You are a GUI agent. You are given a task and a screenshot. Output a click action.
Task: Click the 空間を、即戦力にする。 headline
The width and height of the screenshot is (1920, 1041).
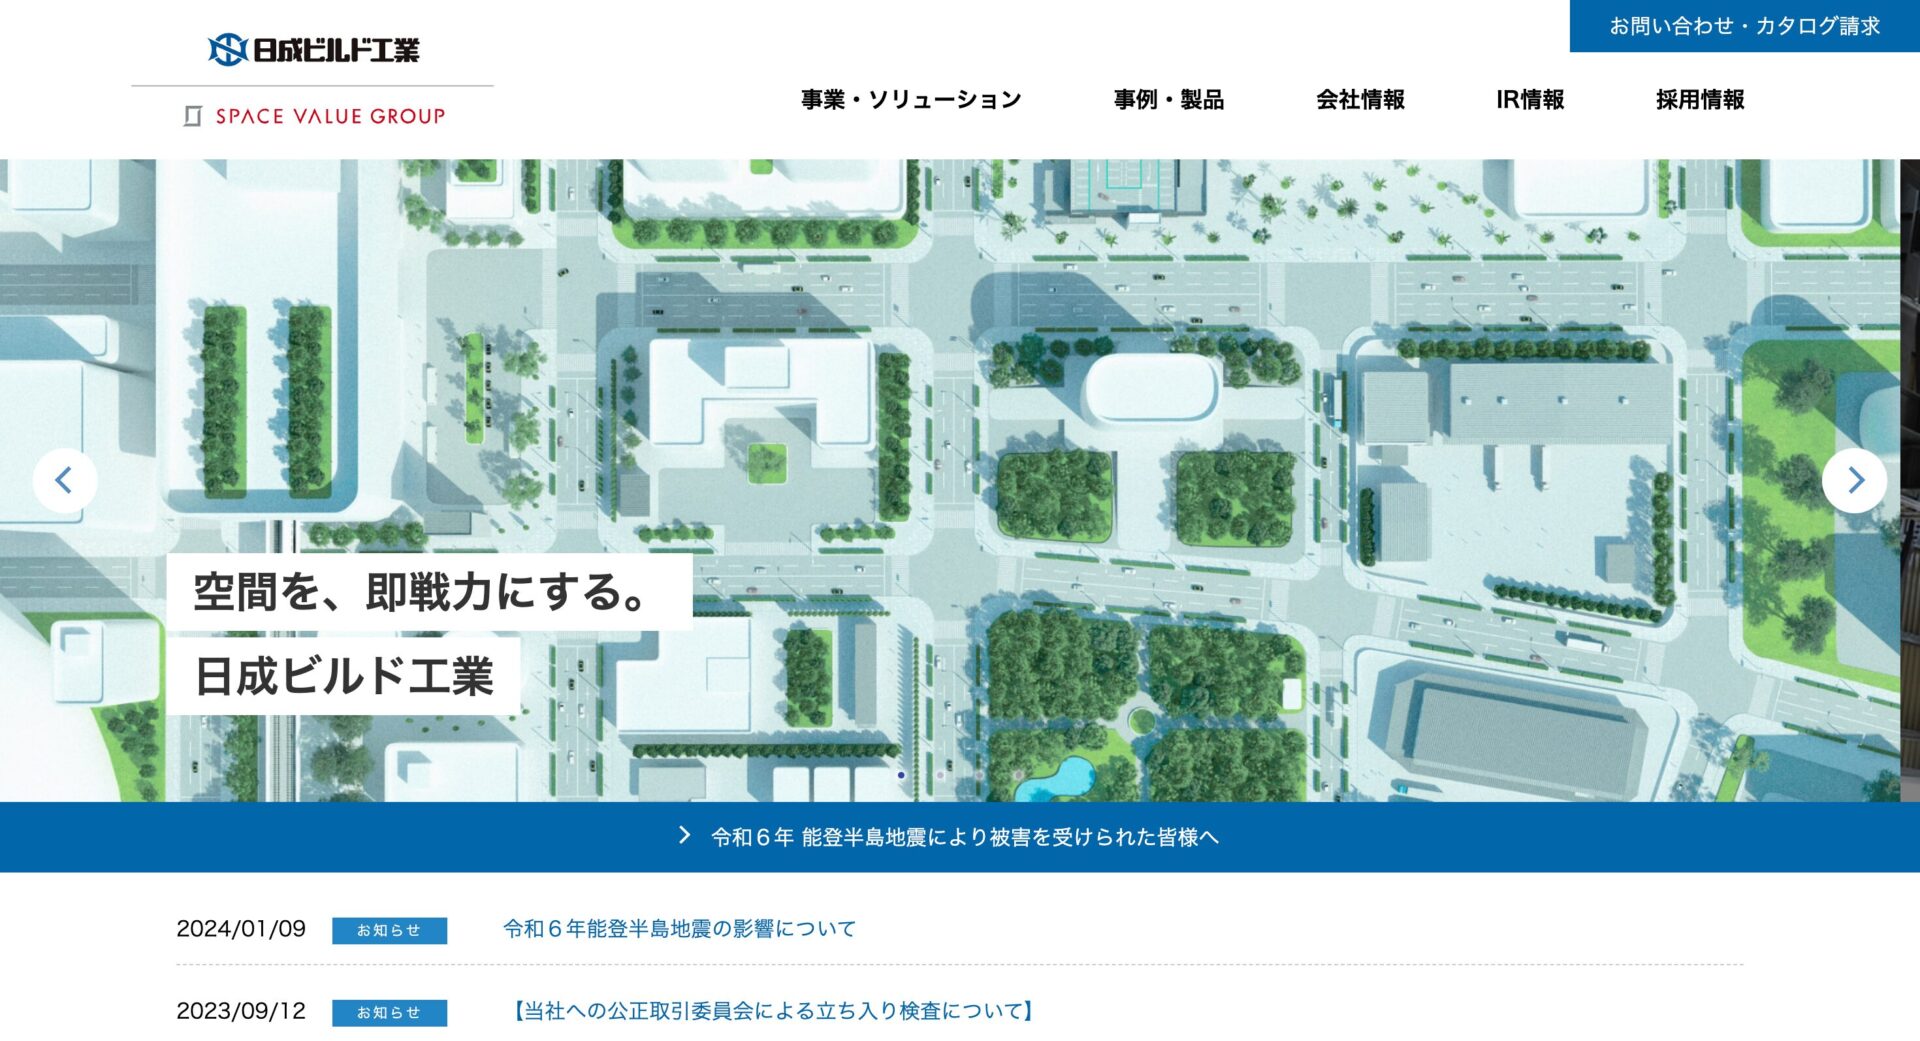coord(429,592)
